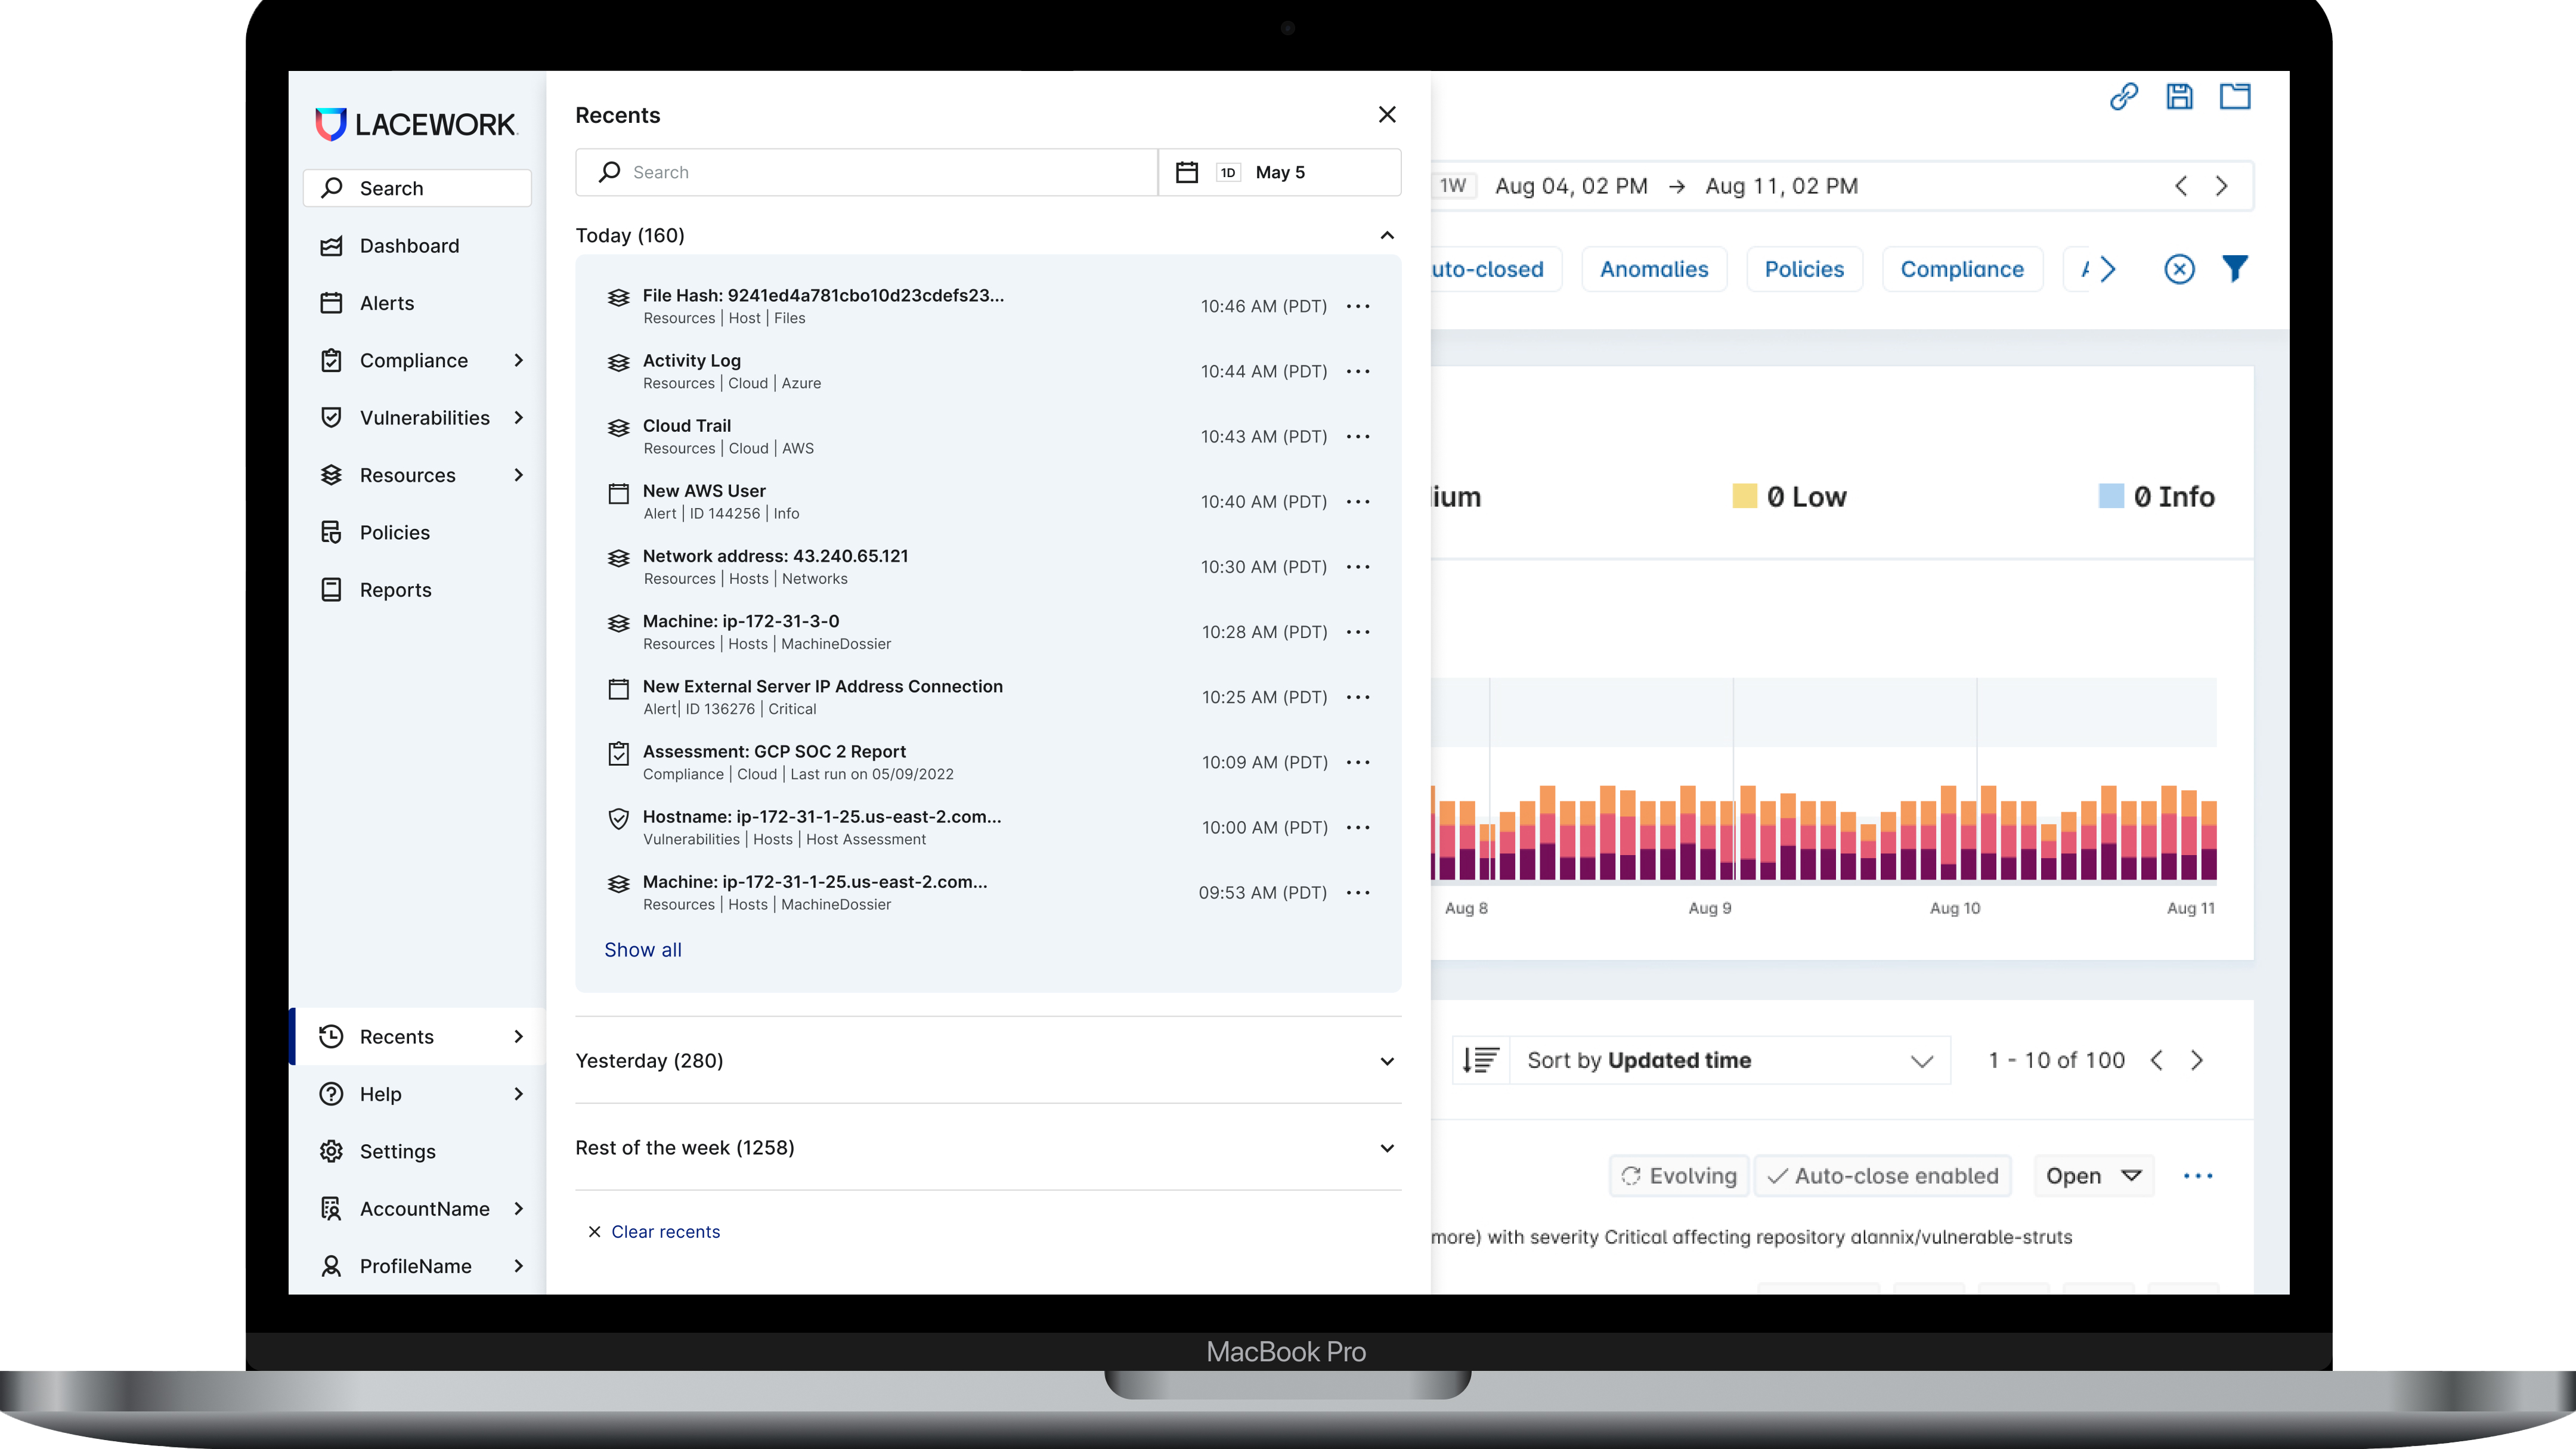Select the Auto-closed filter tab
The image size is (2576, 1449).
click(1496, 269)
